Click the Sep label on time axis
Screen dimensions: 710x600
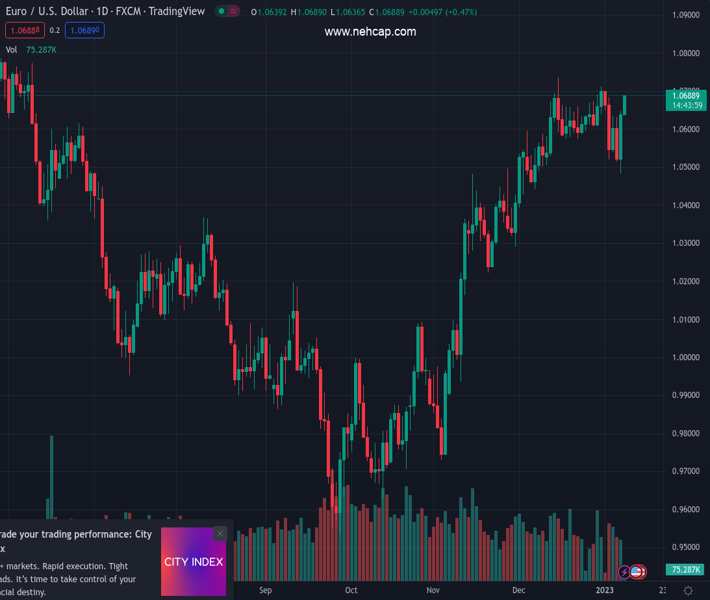click(265, 591)
